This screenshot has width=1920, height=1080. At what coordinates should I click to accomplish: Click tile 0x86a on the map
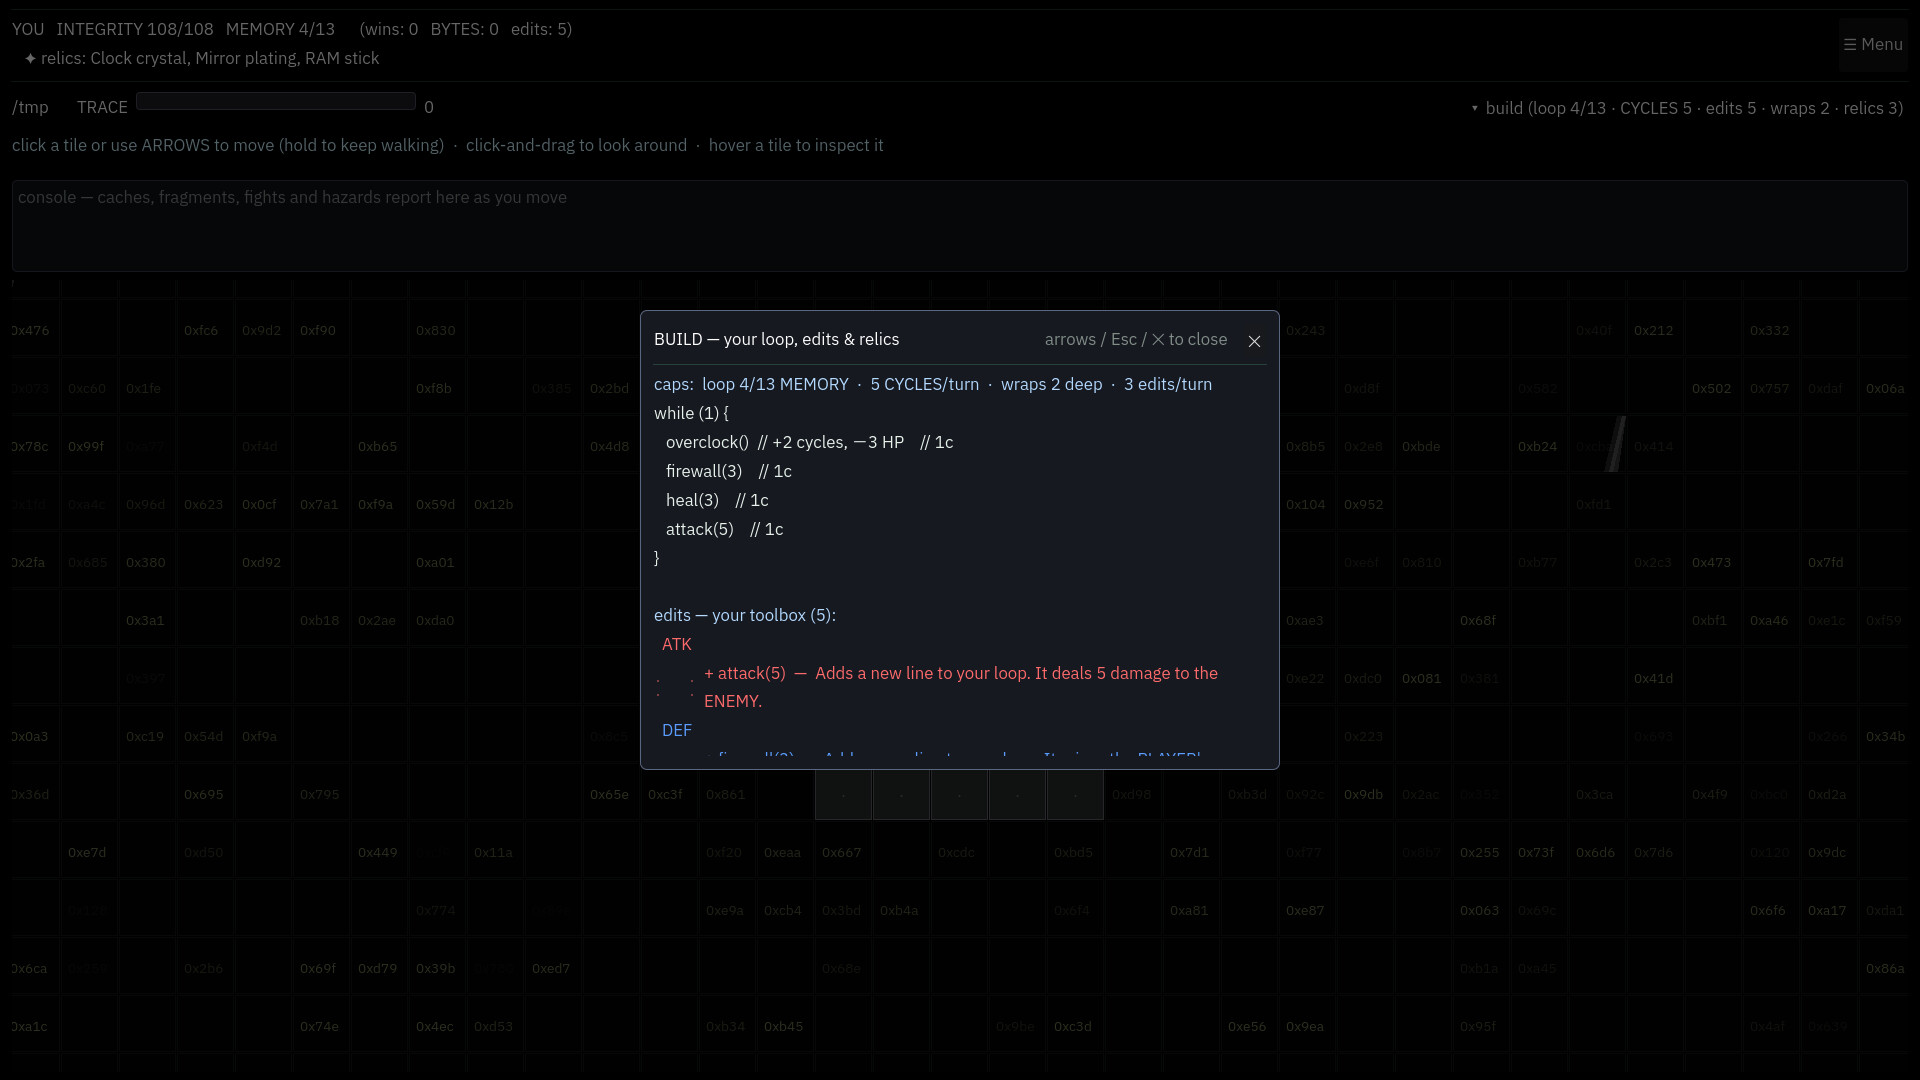click(x=1885, y=968)
